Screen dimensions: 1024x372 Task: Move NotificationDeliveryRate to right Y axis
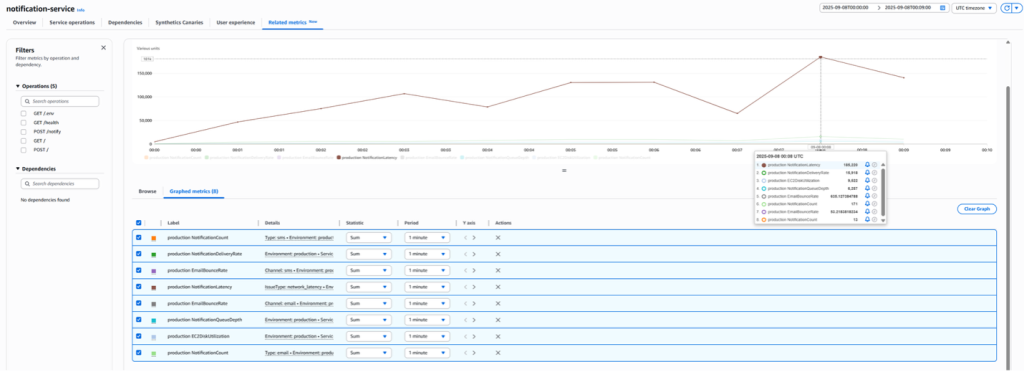[x=474, y=254]
